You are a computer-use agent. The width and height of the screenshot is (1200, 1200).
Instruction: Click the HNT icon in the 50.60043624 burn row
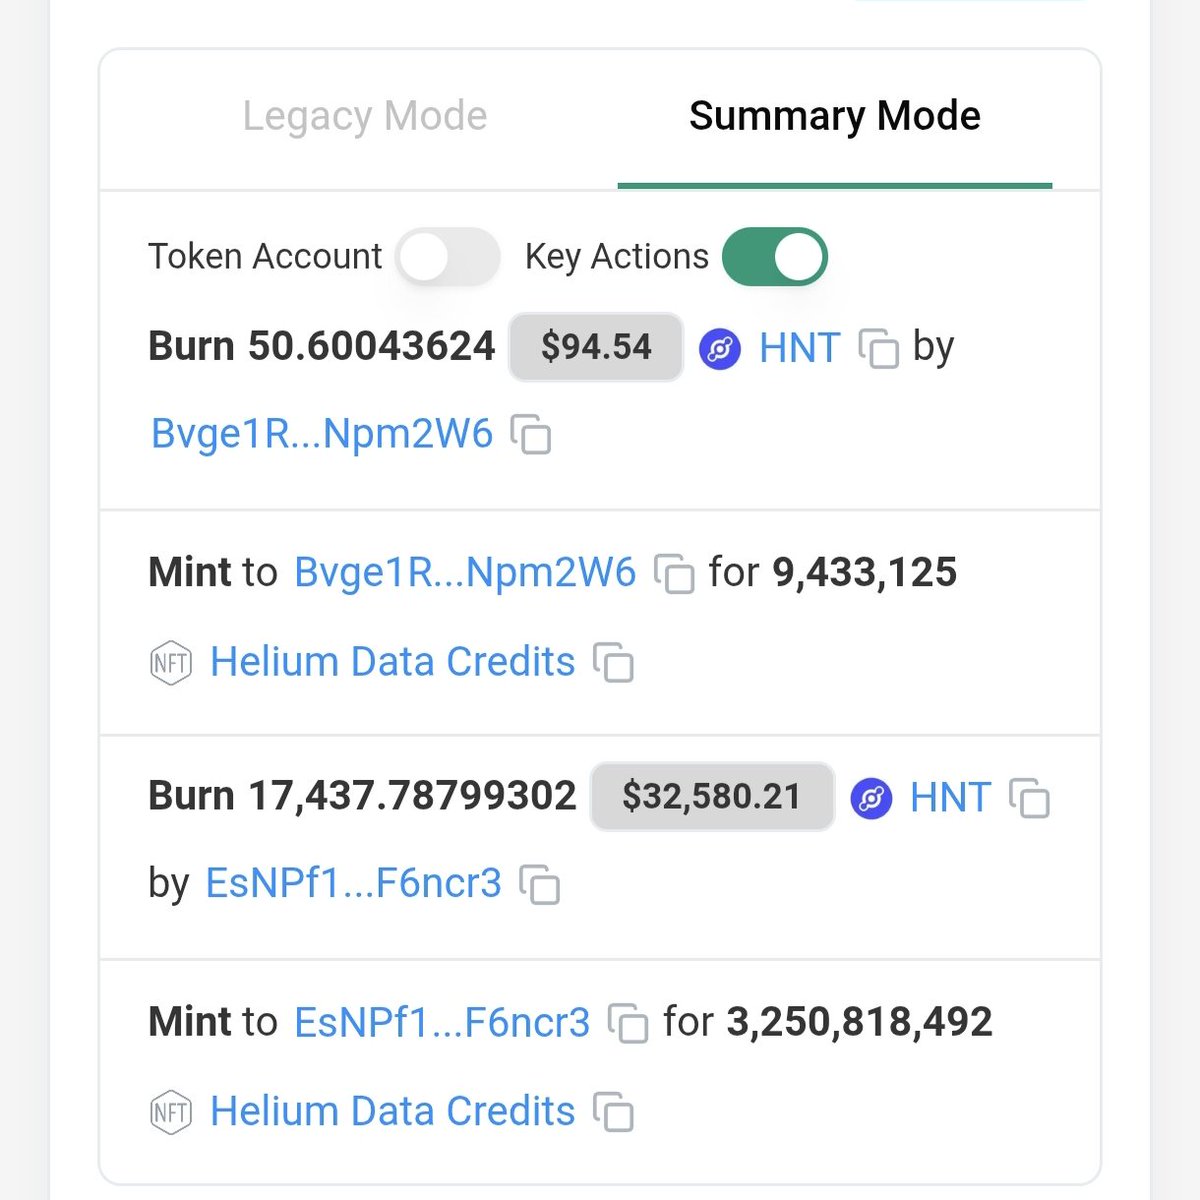pyautogui.click(x=720, y=350)
